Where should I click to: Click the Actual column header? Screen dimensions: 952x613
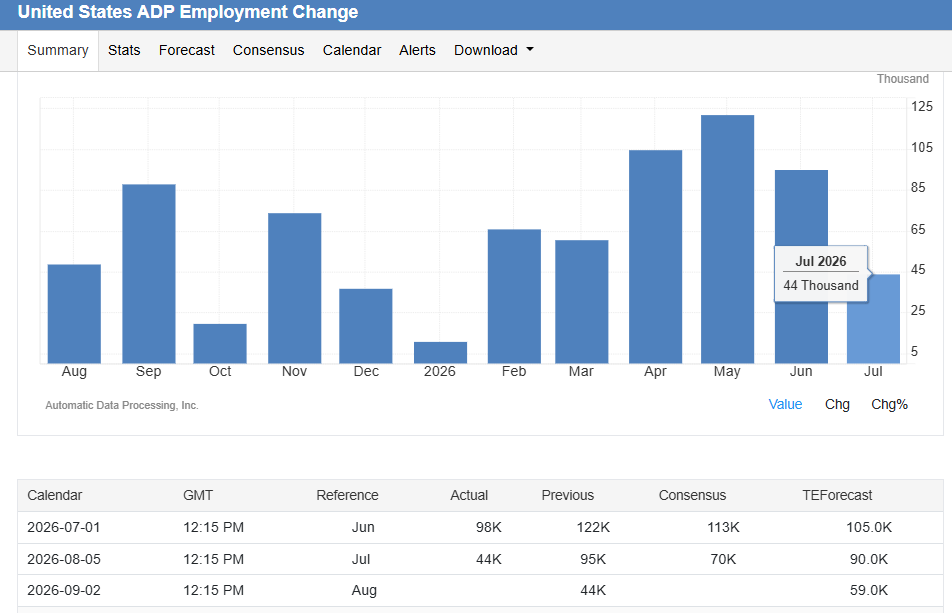click(x=469, y=495)
